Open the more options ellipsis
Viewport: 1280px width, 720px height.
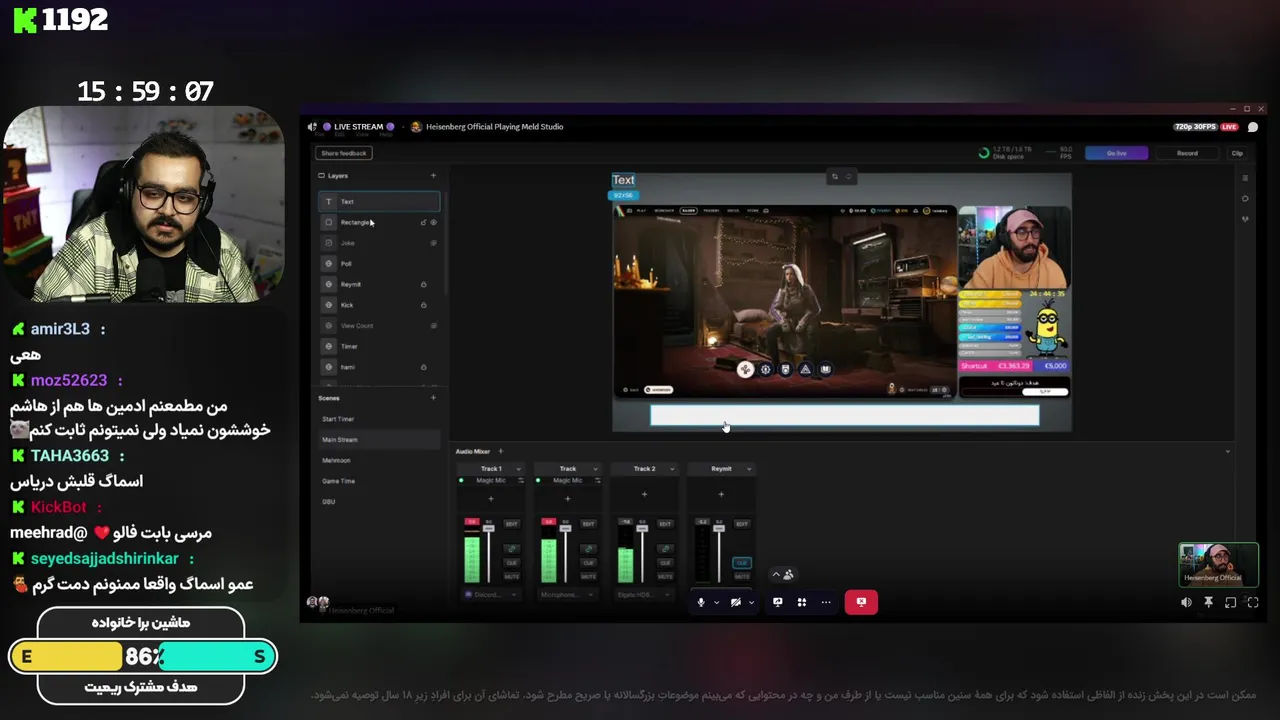click(x=826, y=602)
